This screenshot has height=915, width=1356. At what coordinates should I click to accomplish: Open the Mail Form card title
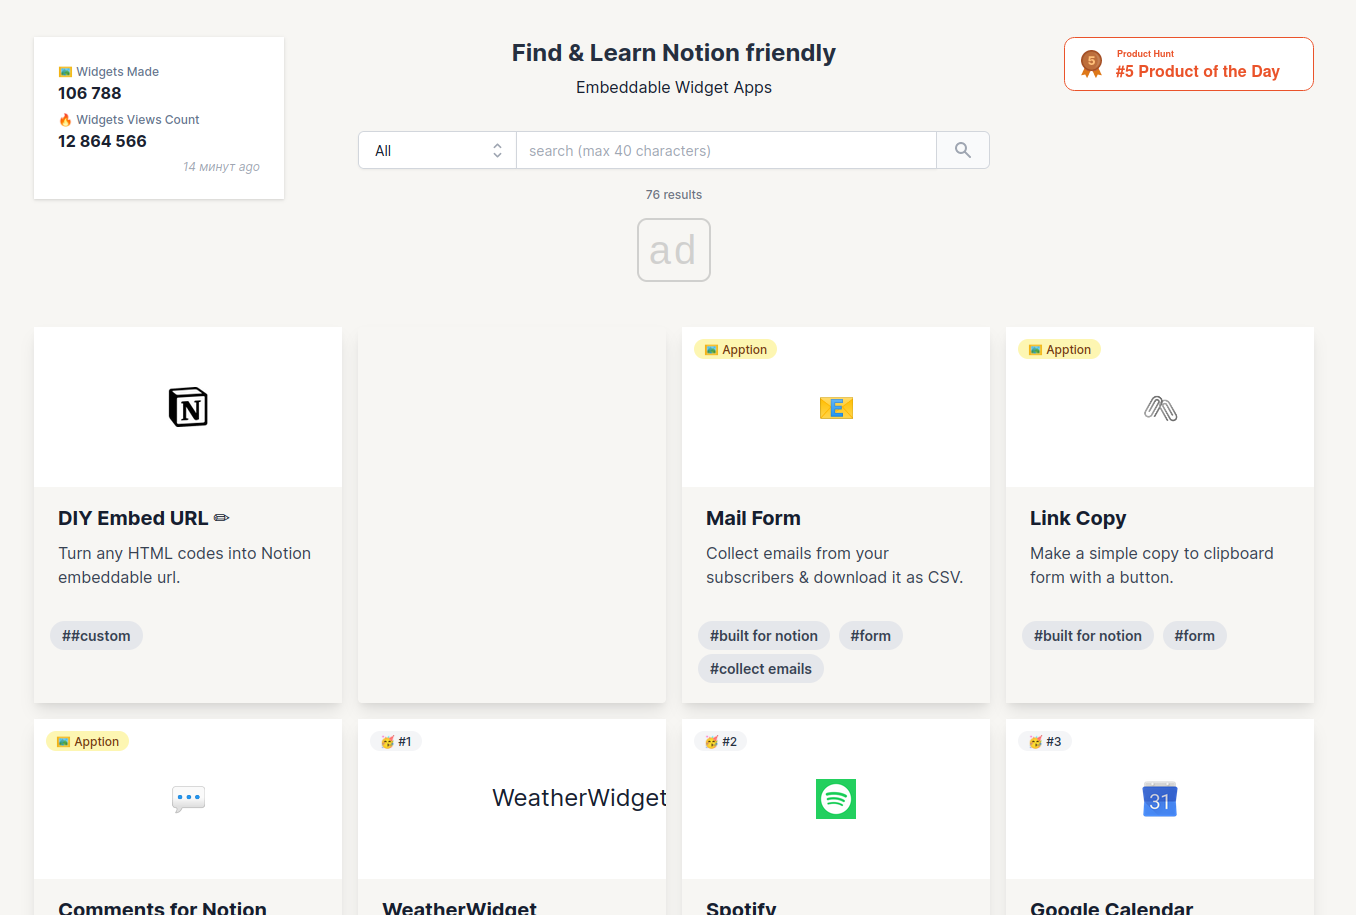pos(753,518)
